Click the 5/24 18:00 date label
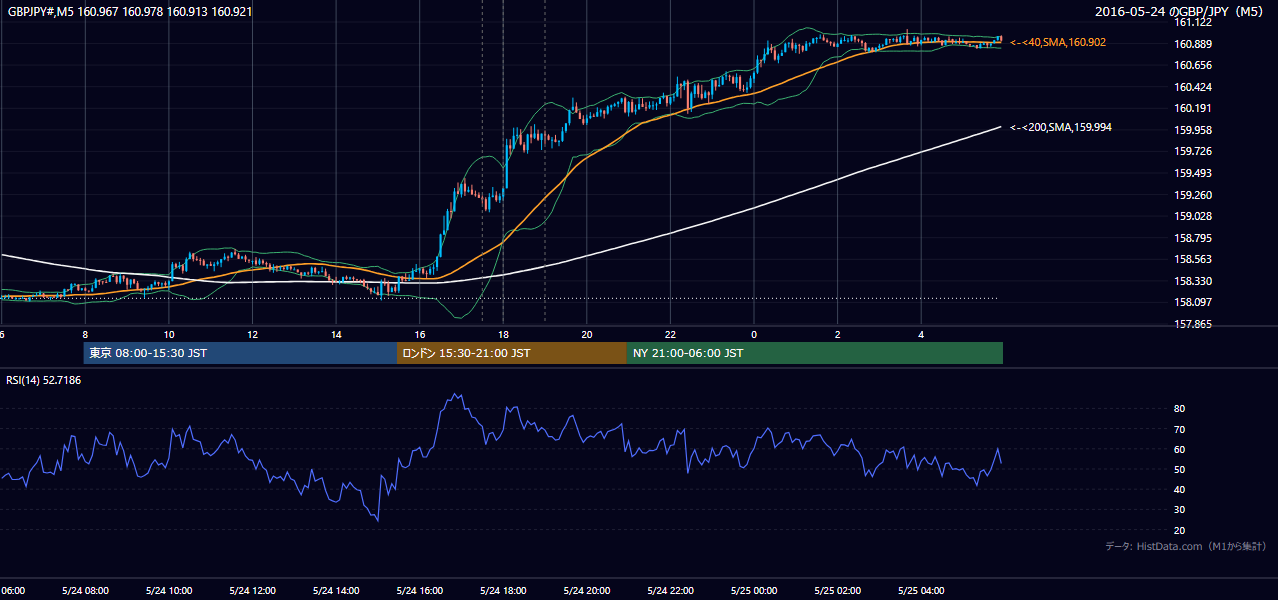Screen dimensions: 1278x600 click(503, 591)
